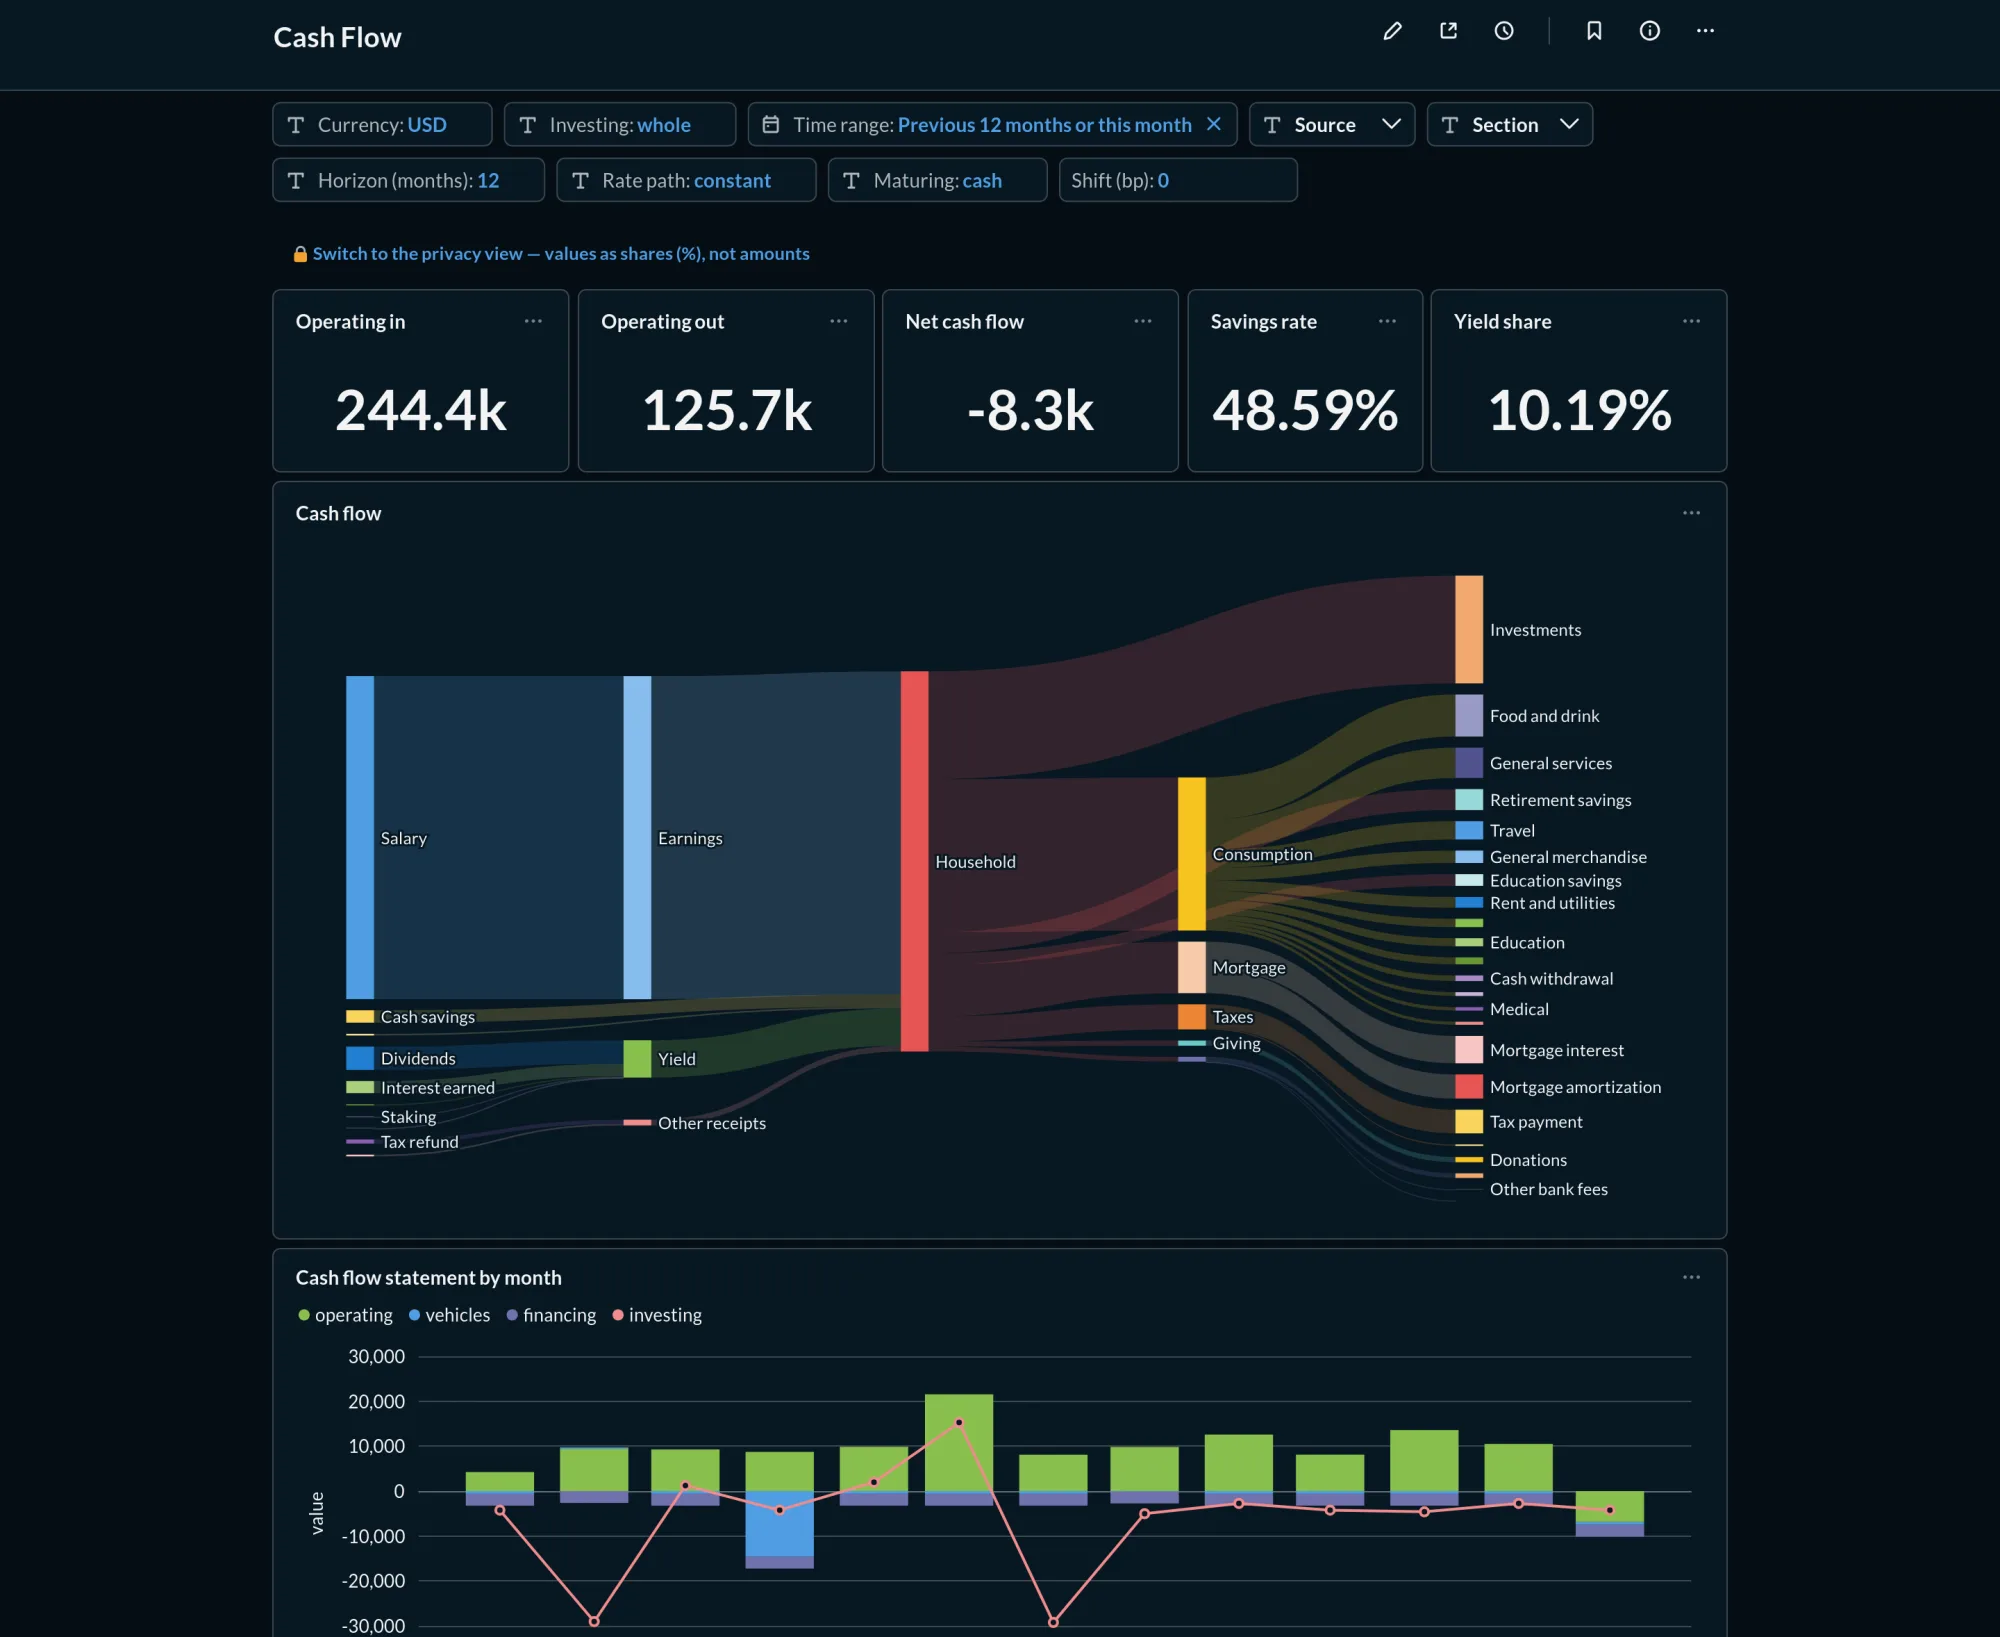2000x1637 pixels.
Task: Show dashboard info icon
Action: pos(1650,31)
